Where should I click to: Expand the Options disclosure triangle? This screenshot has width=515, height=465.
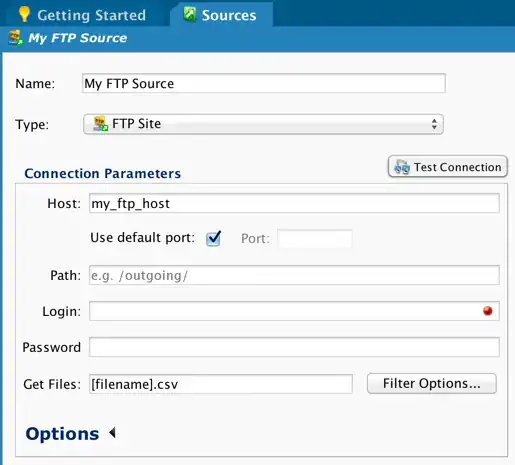pyautogui.click(x=112, y=433)
